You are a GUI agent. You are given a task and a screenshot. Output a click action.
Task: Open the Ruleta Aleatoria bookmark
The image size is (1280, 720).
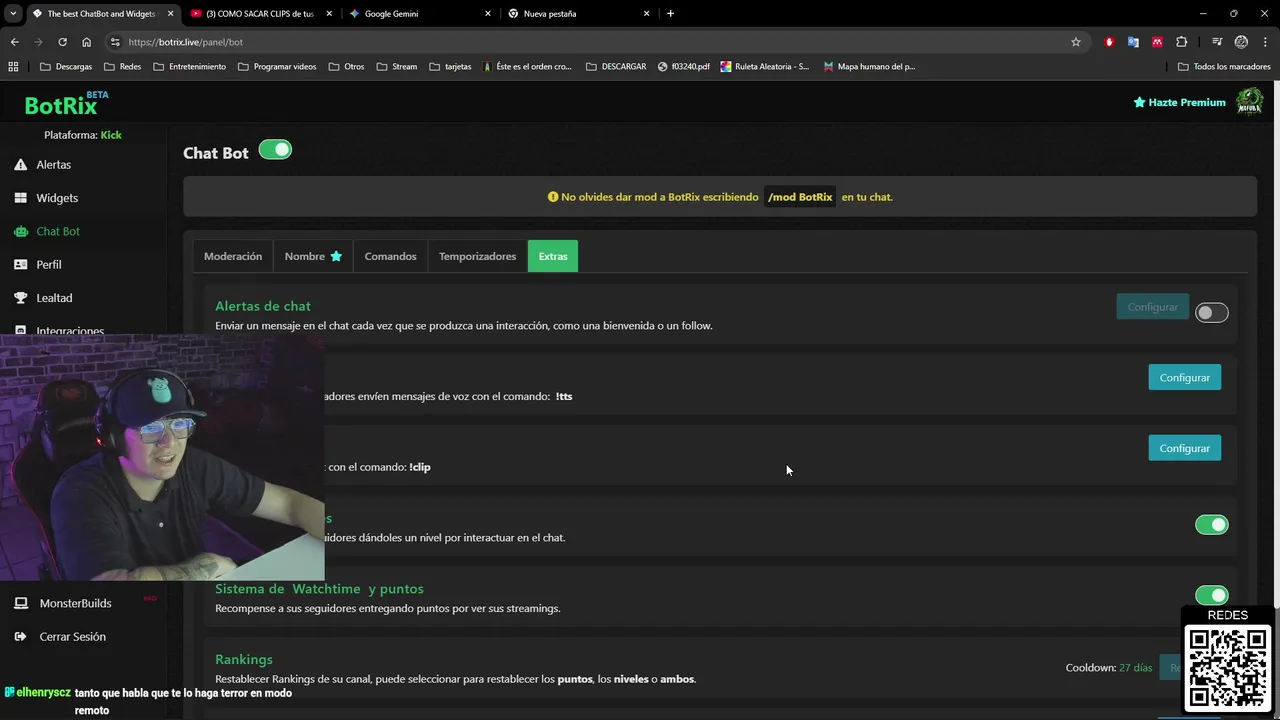coord(765,67)
